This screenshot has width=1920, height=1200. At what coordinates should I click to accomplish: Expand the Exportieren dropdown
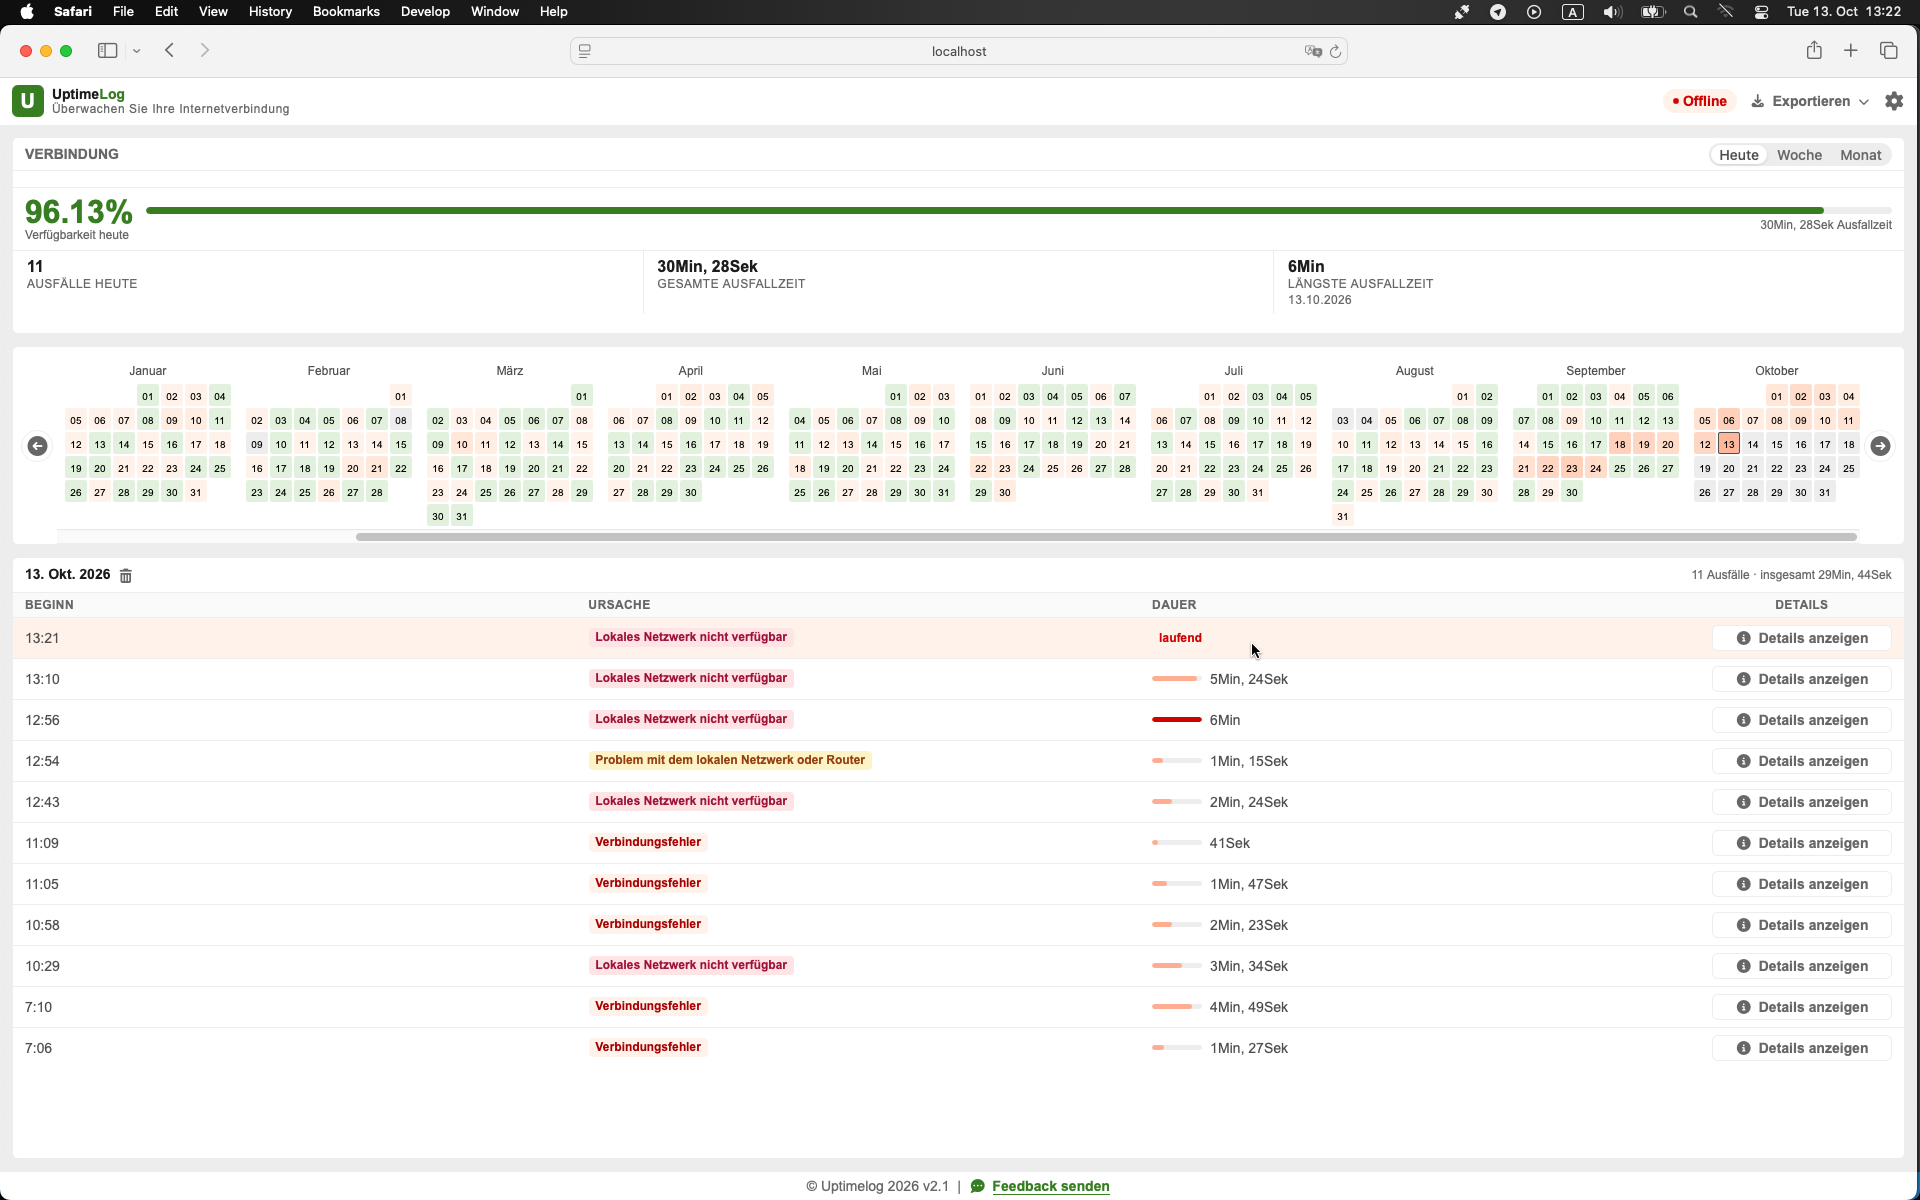click(1810, 101)
